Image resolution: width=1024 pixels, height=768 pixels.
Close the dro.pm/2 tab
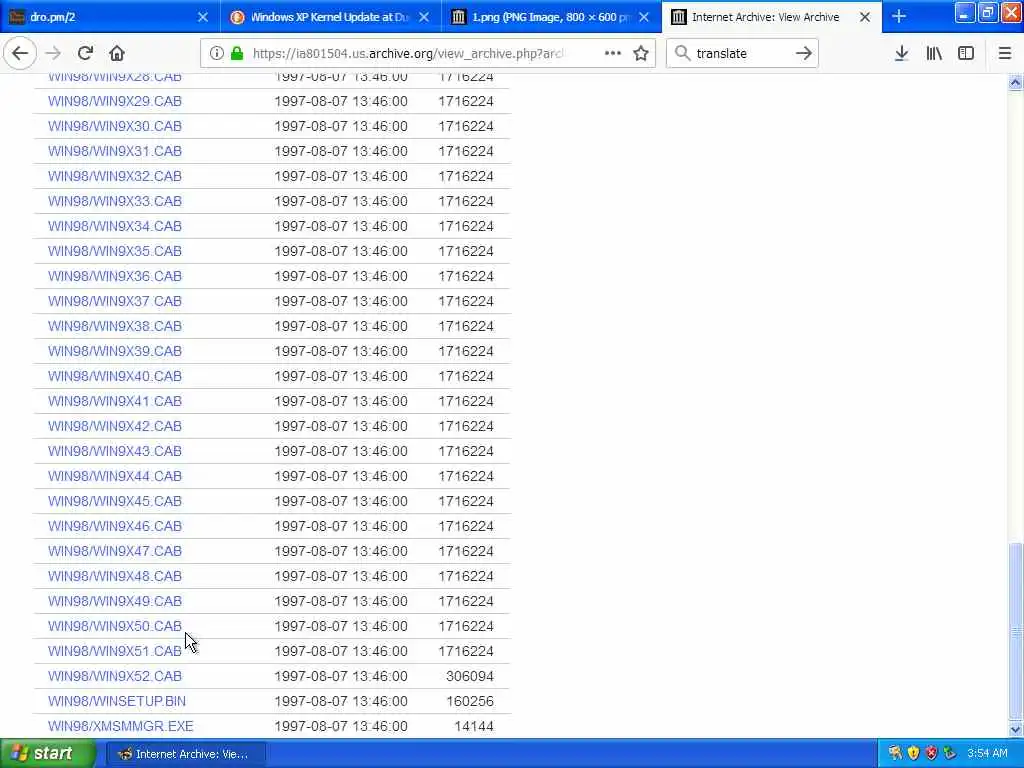203,17
